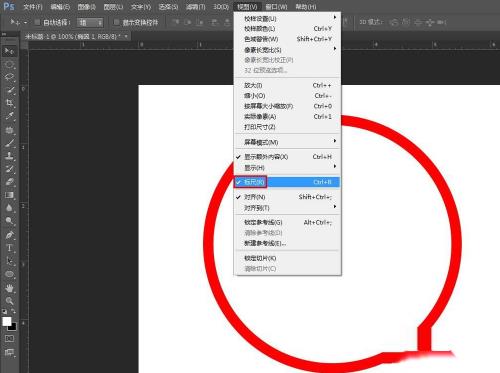Open the Move tool preset picker arrow

pyautogui.click(x=25, y=23)
